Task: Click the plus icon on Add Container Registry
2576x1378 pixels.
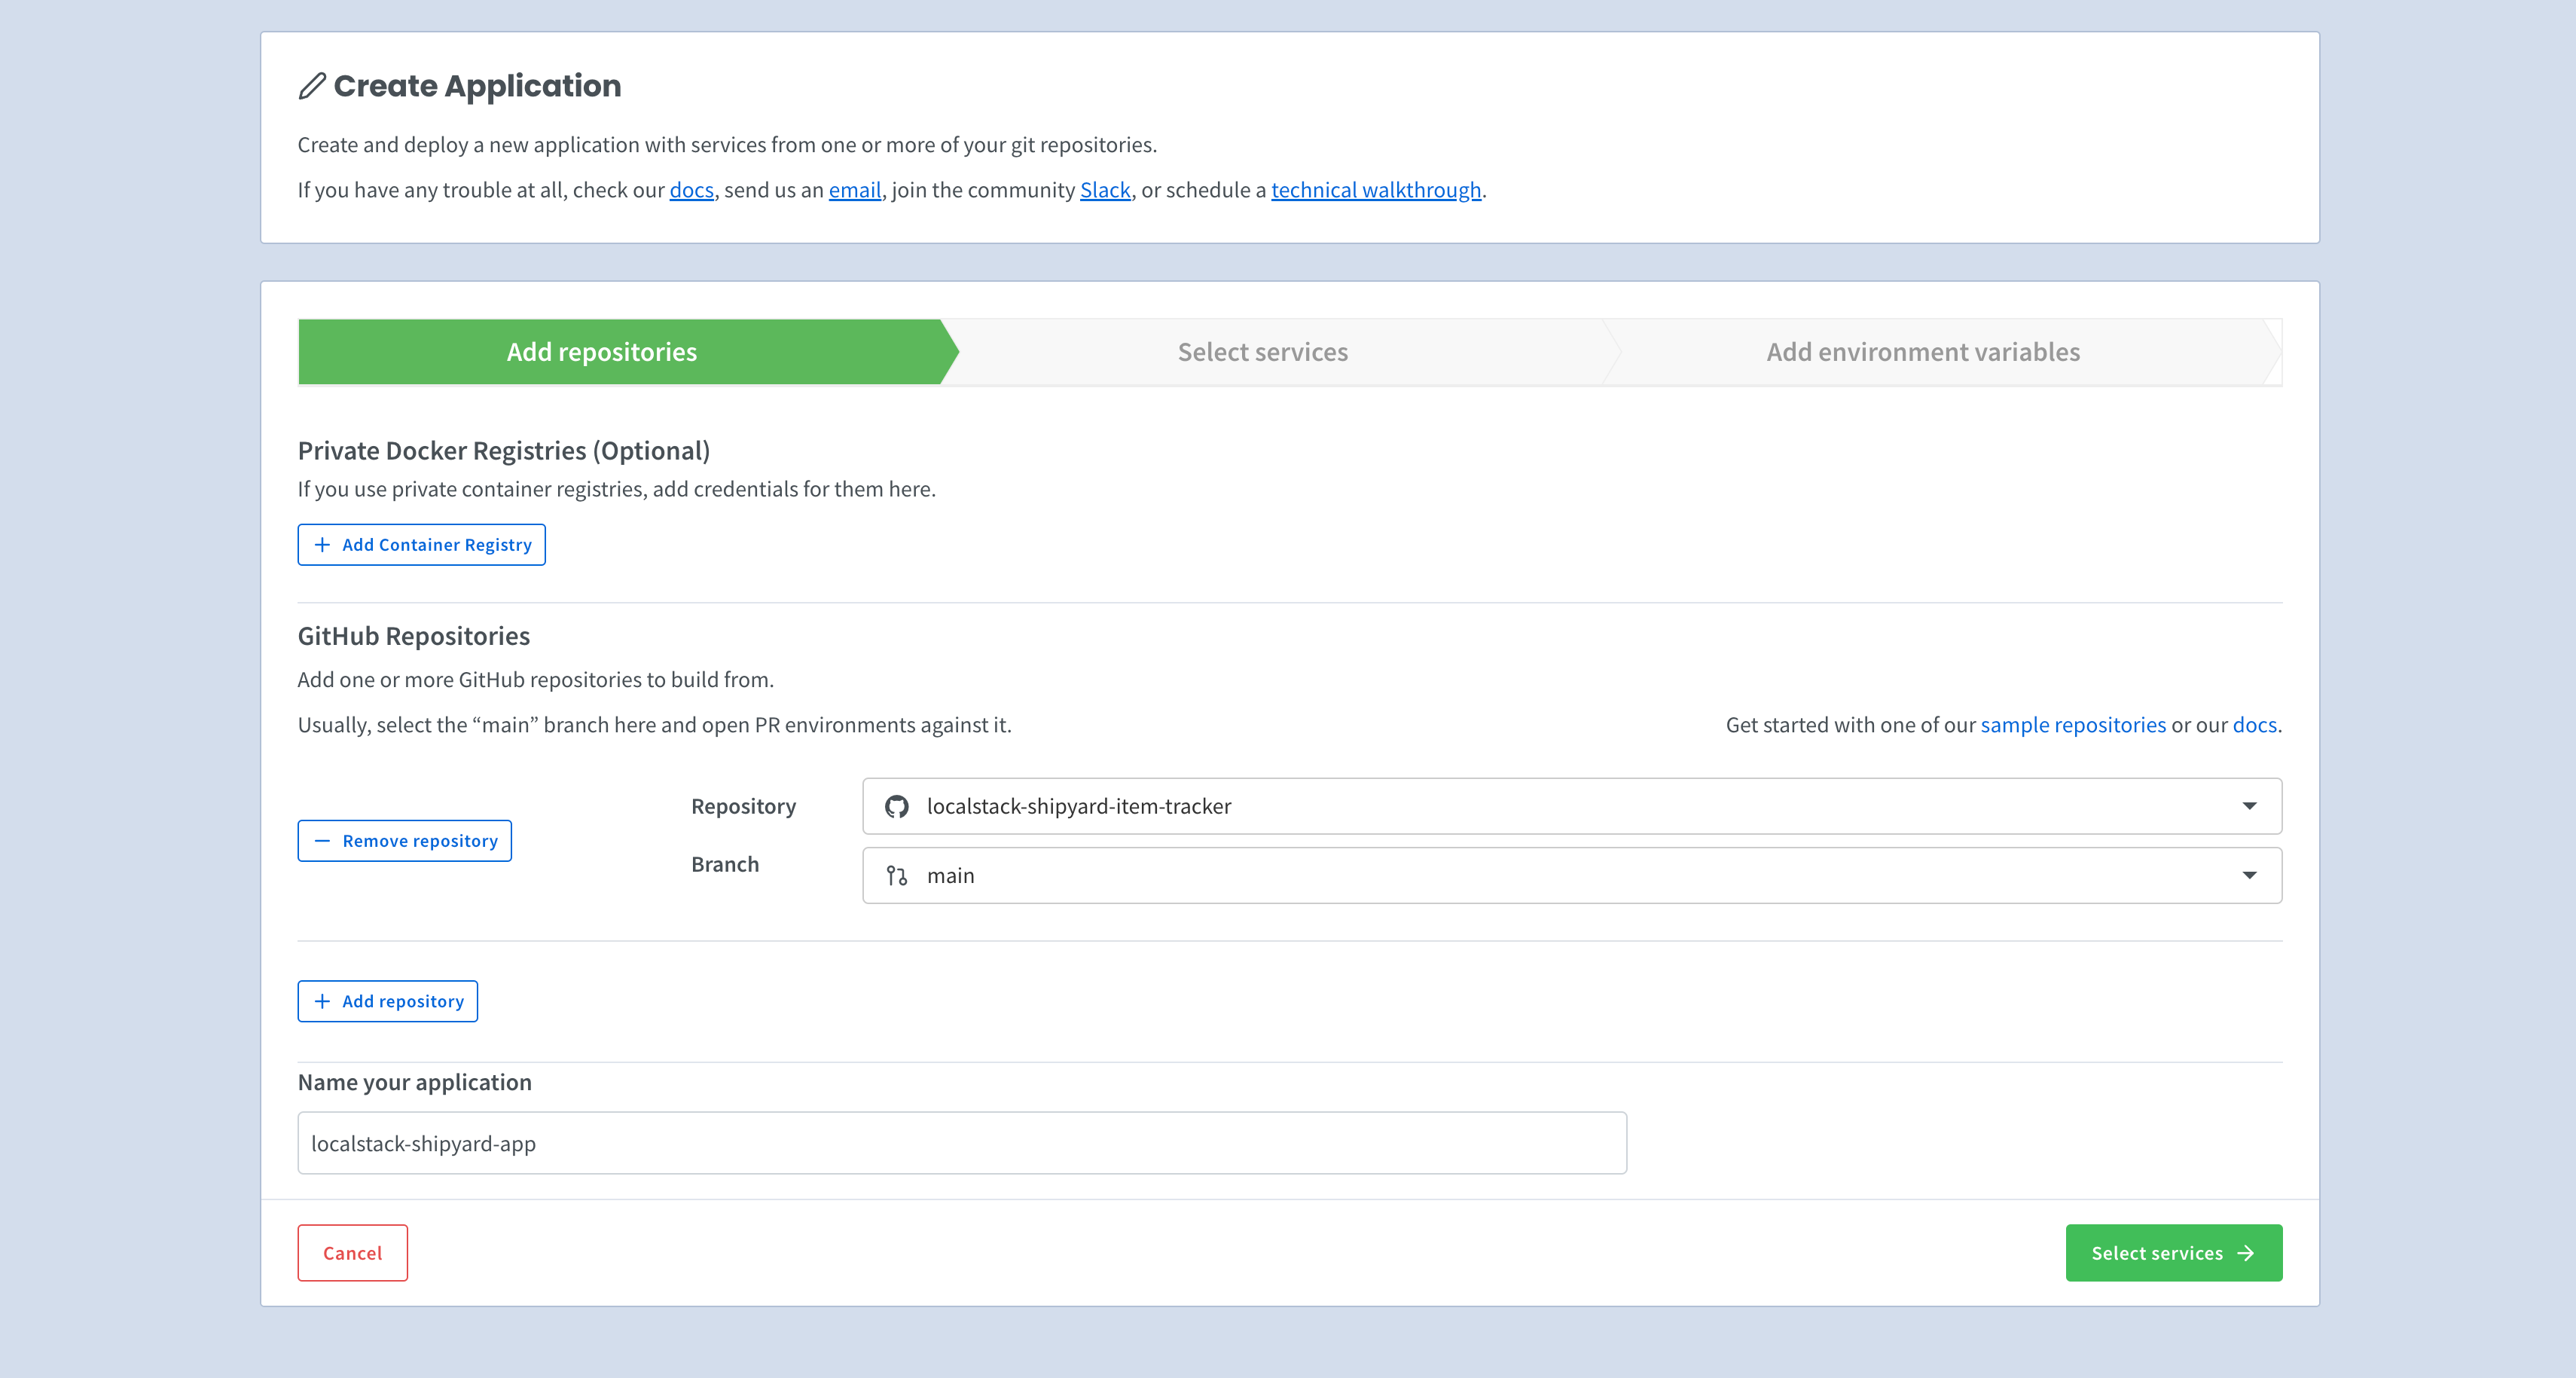Action: click(x=322, y=544)
